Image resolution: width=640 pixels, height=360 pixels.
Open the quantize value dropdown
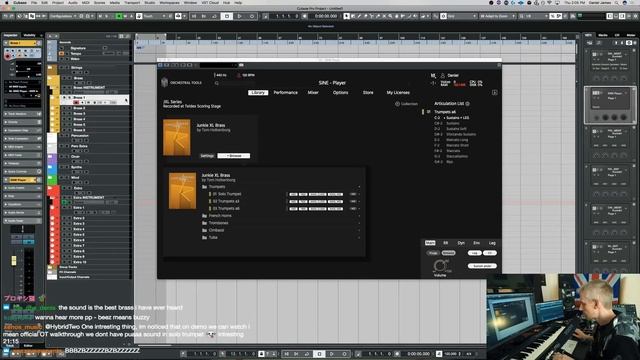point(536,16)
